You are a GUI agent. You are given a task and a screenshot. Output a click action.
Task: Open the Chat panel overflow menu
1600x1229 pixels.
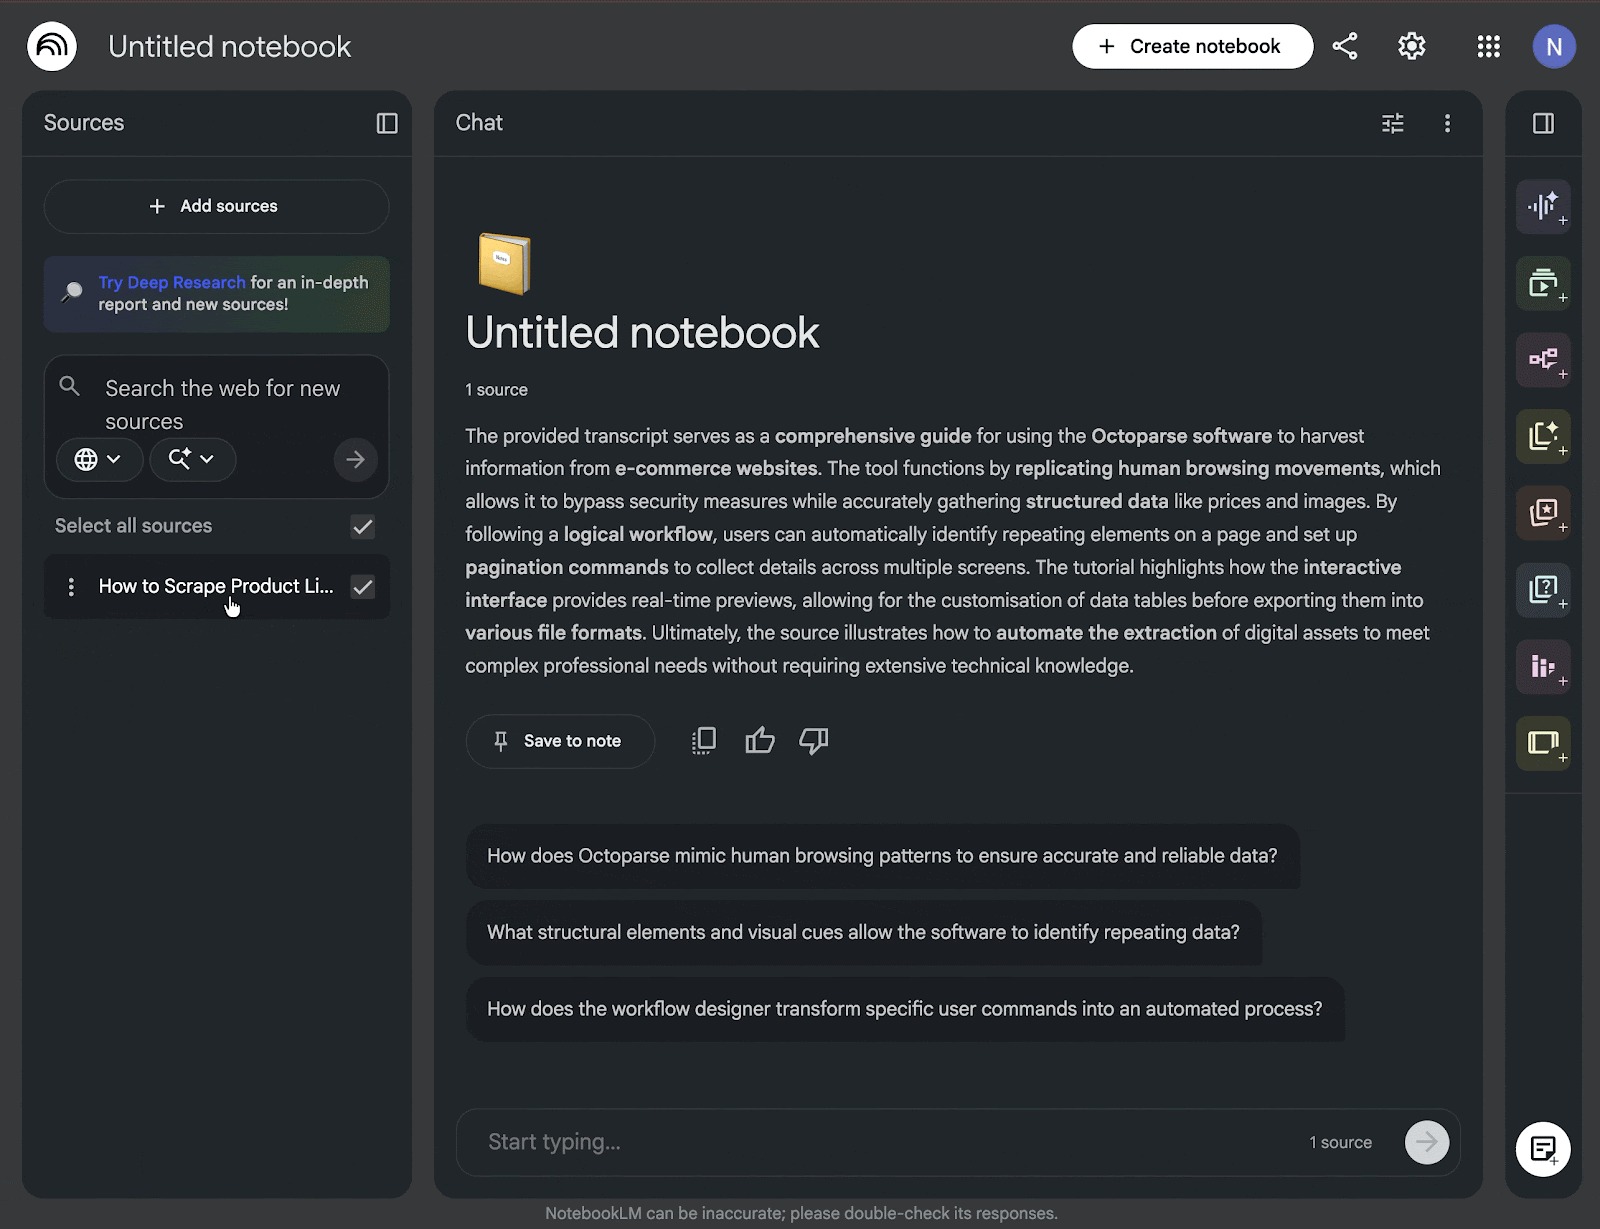coord(1447,123)
